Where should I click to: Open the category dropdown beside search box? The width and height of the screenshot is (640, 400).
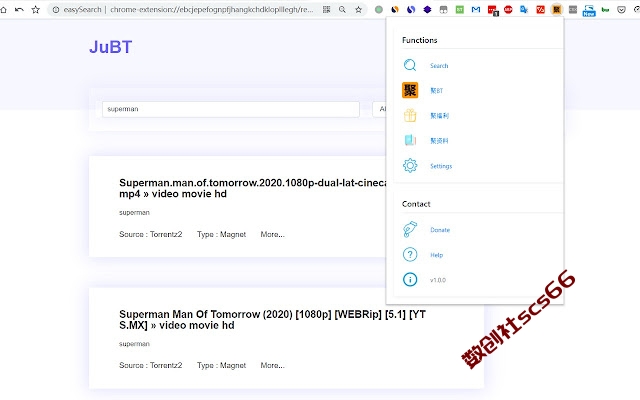(x=379, y=109)
